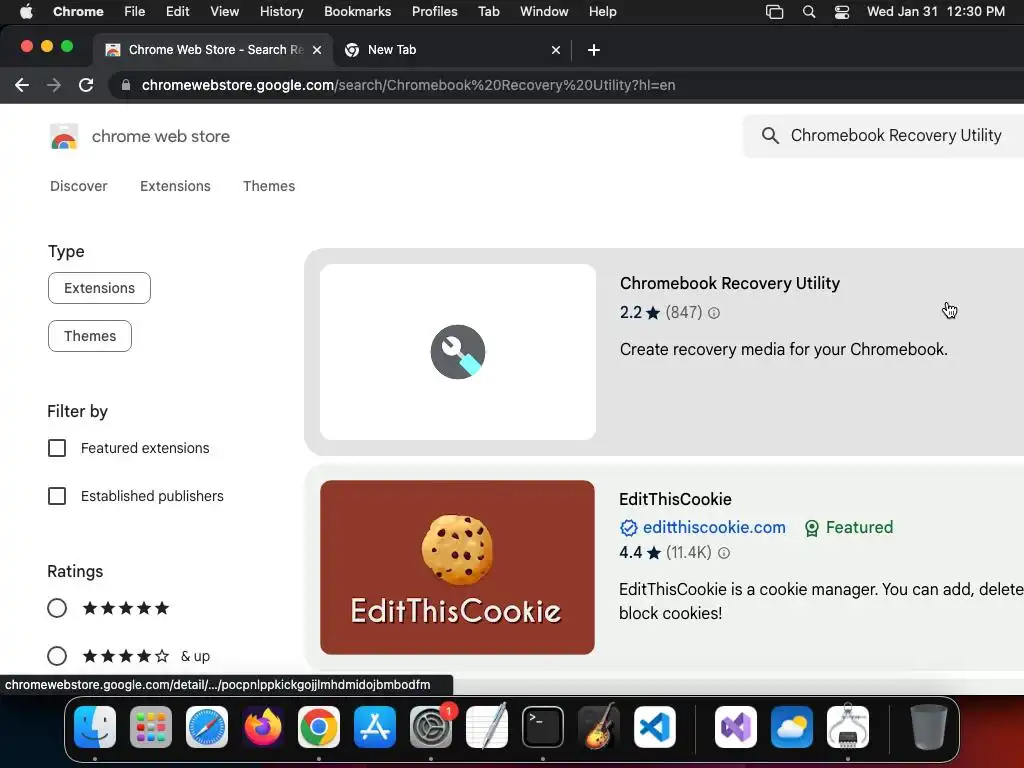Open the History menu
1024x768 pixels.
[281, 11]
